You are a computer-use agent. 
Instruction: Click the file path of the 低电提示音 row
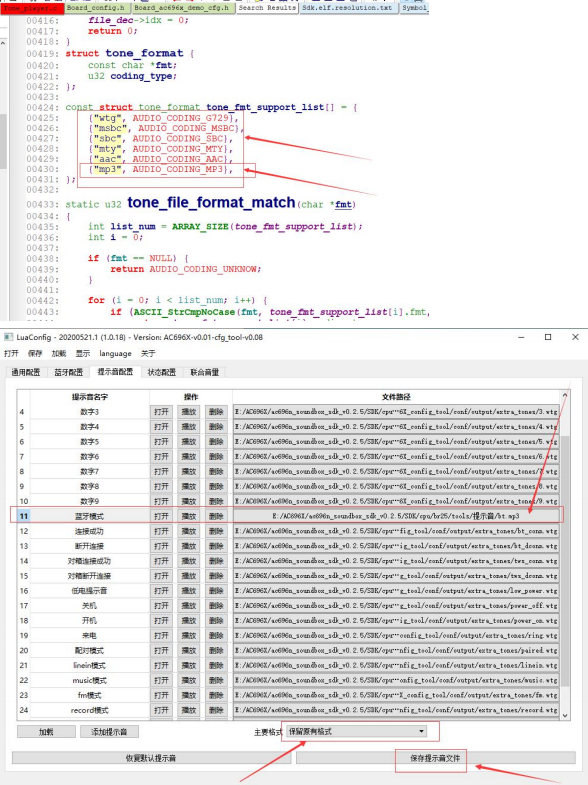pyautogui.click(x=396, y=591)
